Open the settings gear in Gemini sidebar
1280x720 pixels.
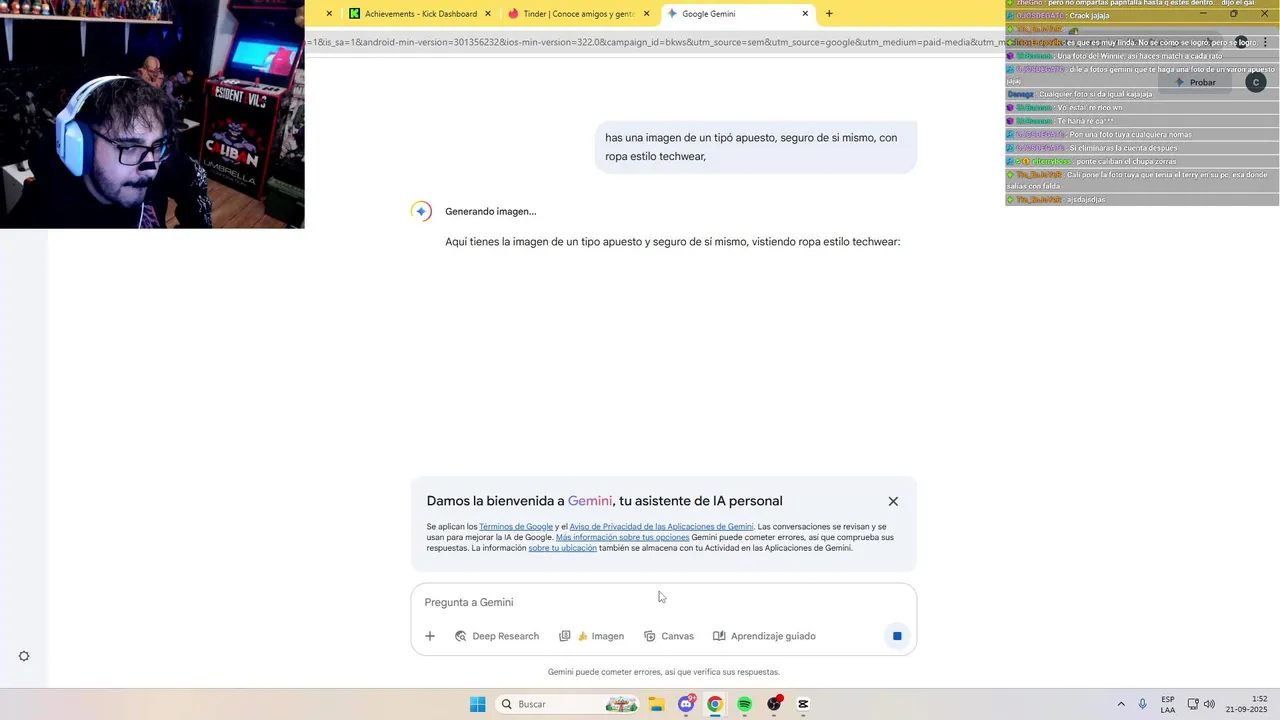[x=24, y=656]
